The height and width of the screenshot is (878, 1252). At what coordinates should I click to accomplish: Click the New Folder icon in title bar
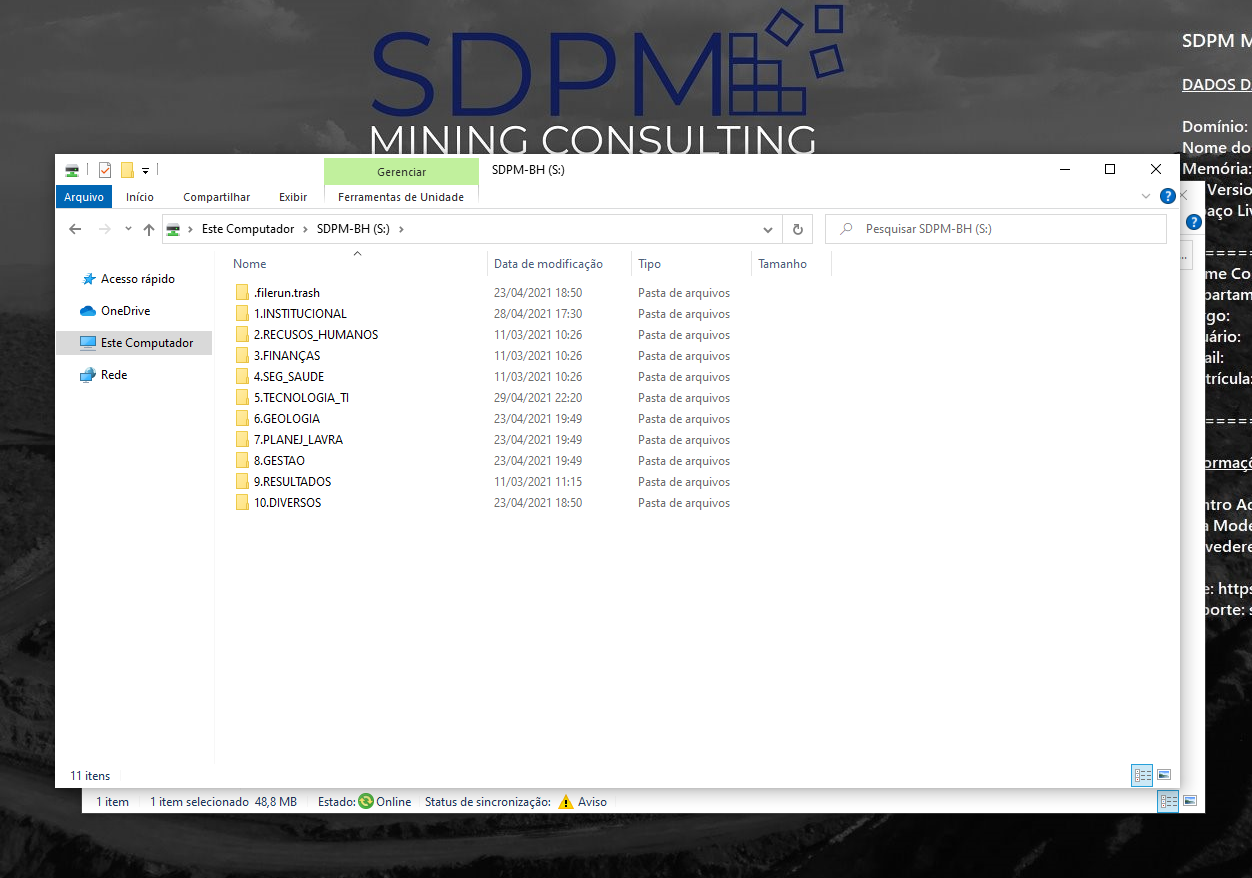click(127, 170)
